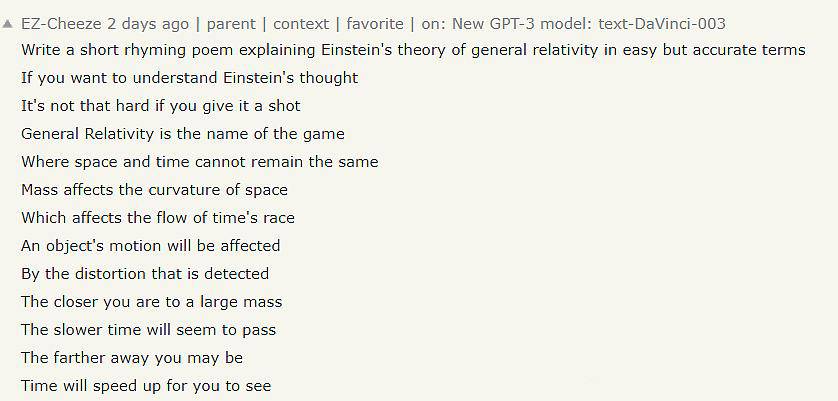Click the line "Time will speed up for you"
Screen dimensions: 838x401
tap(145, 386)
